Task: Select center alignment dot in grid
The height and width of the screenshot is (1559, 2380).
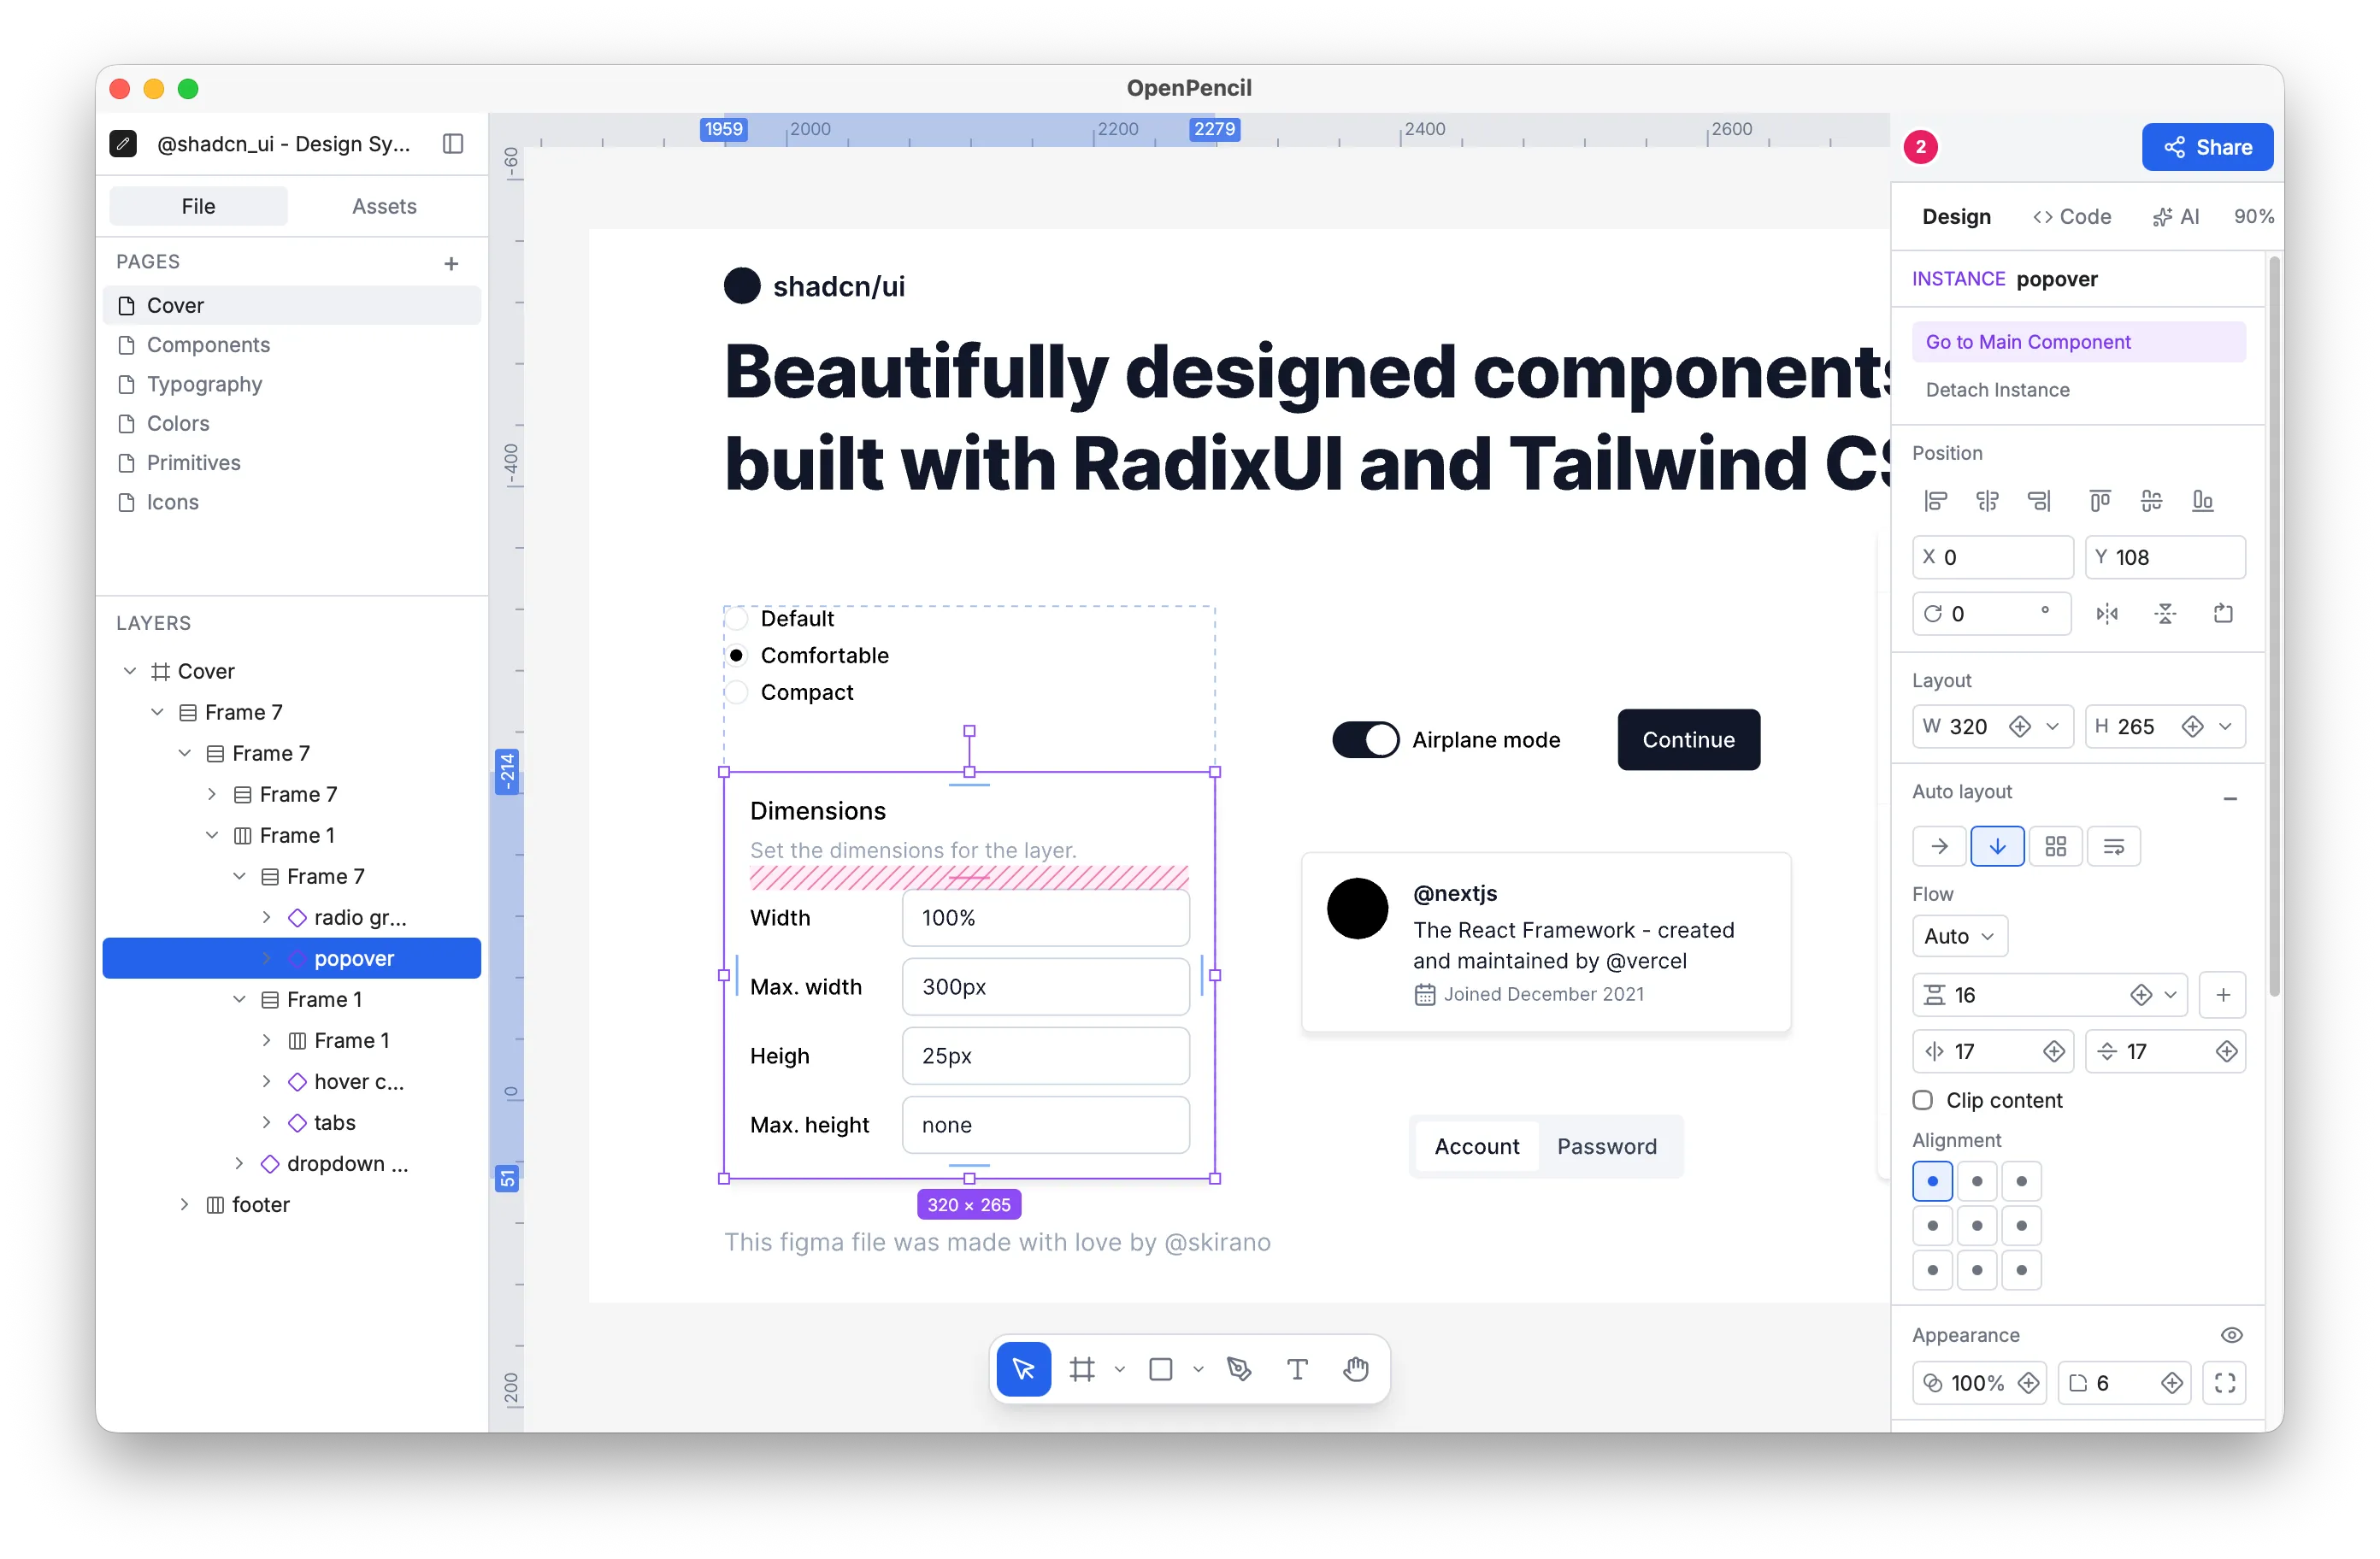Action: pyautogui.click(x=1977, y=1226)
